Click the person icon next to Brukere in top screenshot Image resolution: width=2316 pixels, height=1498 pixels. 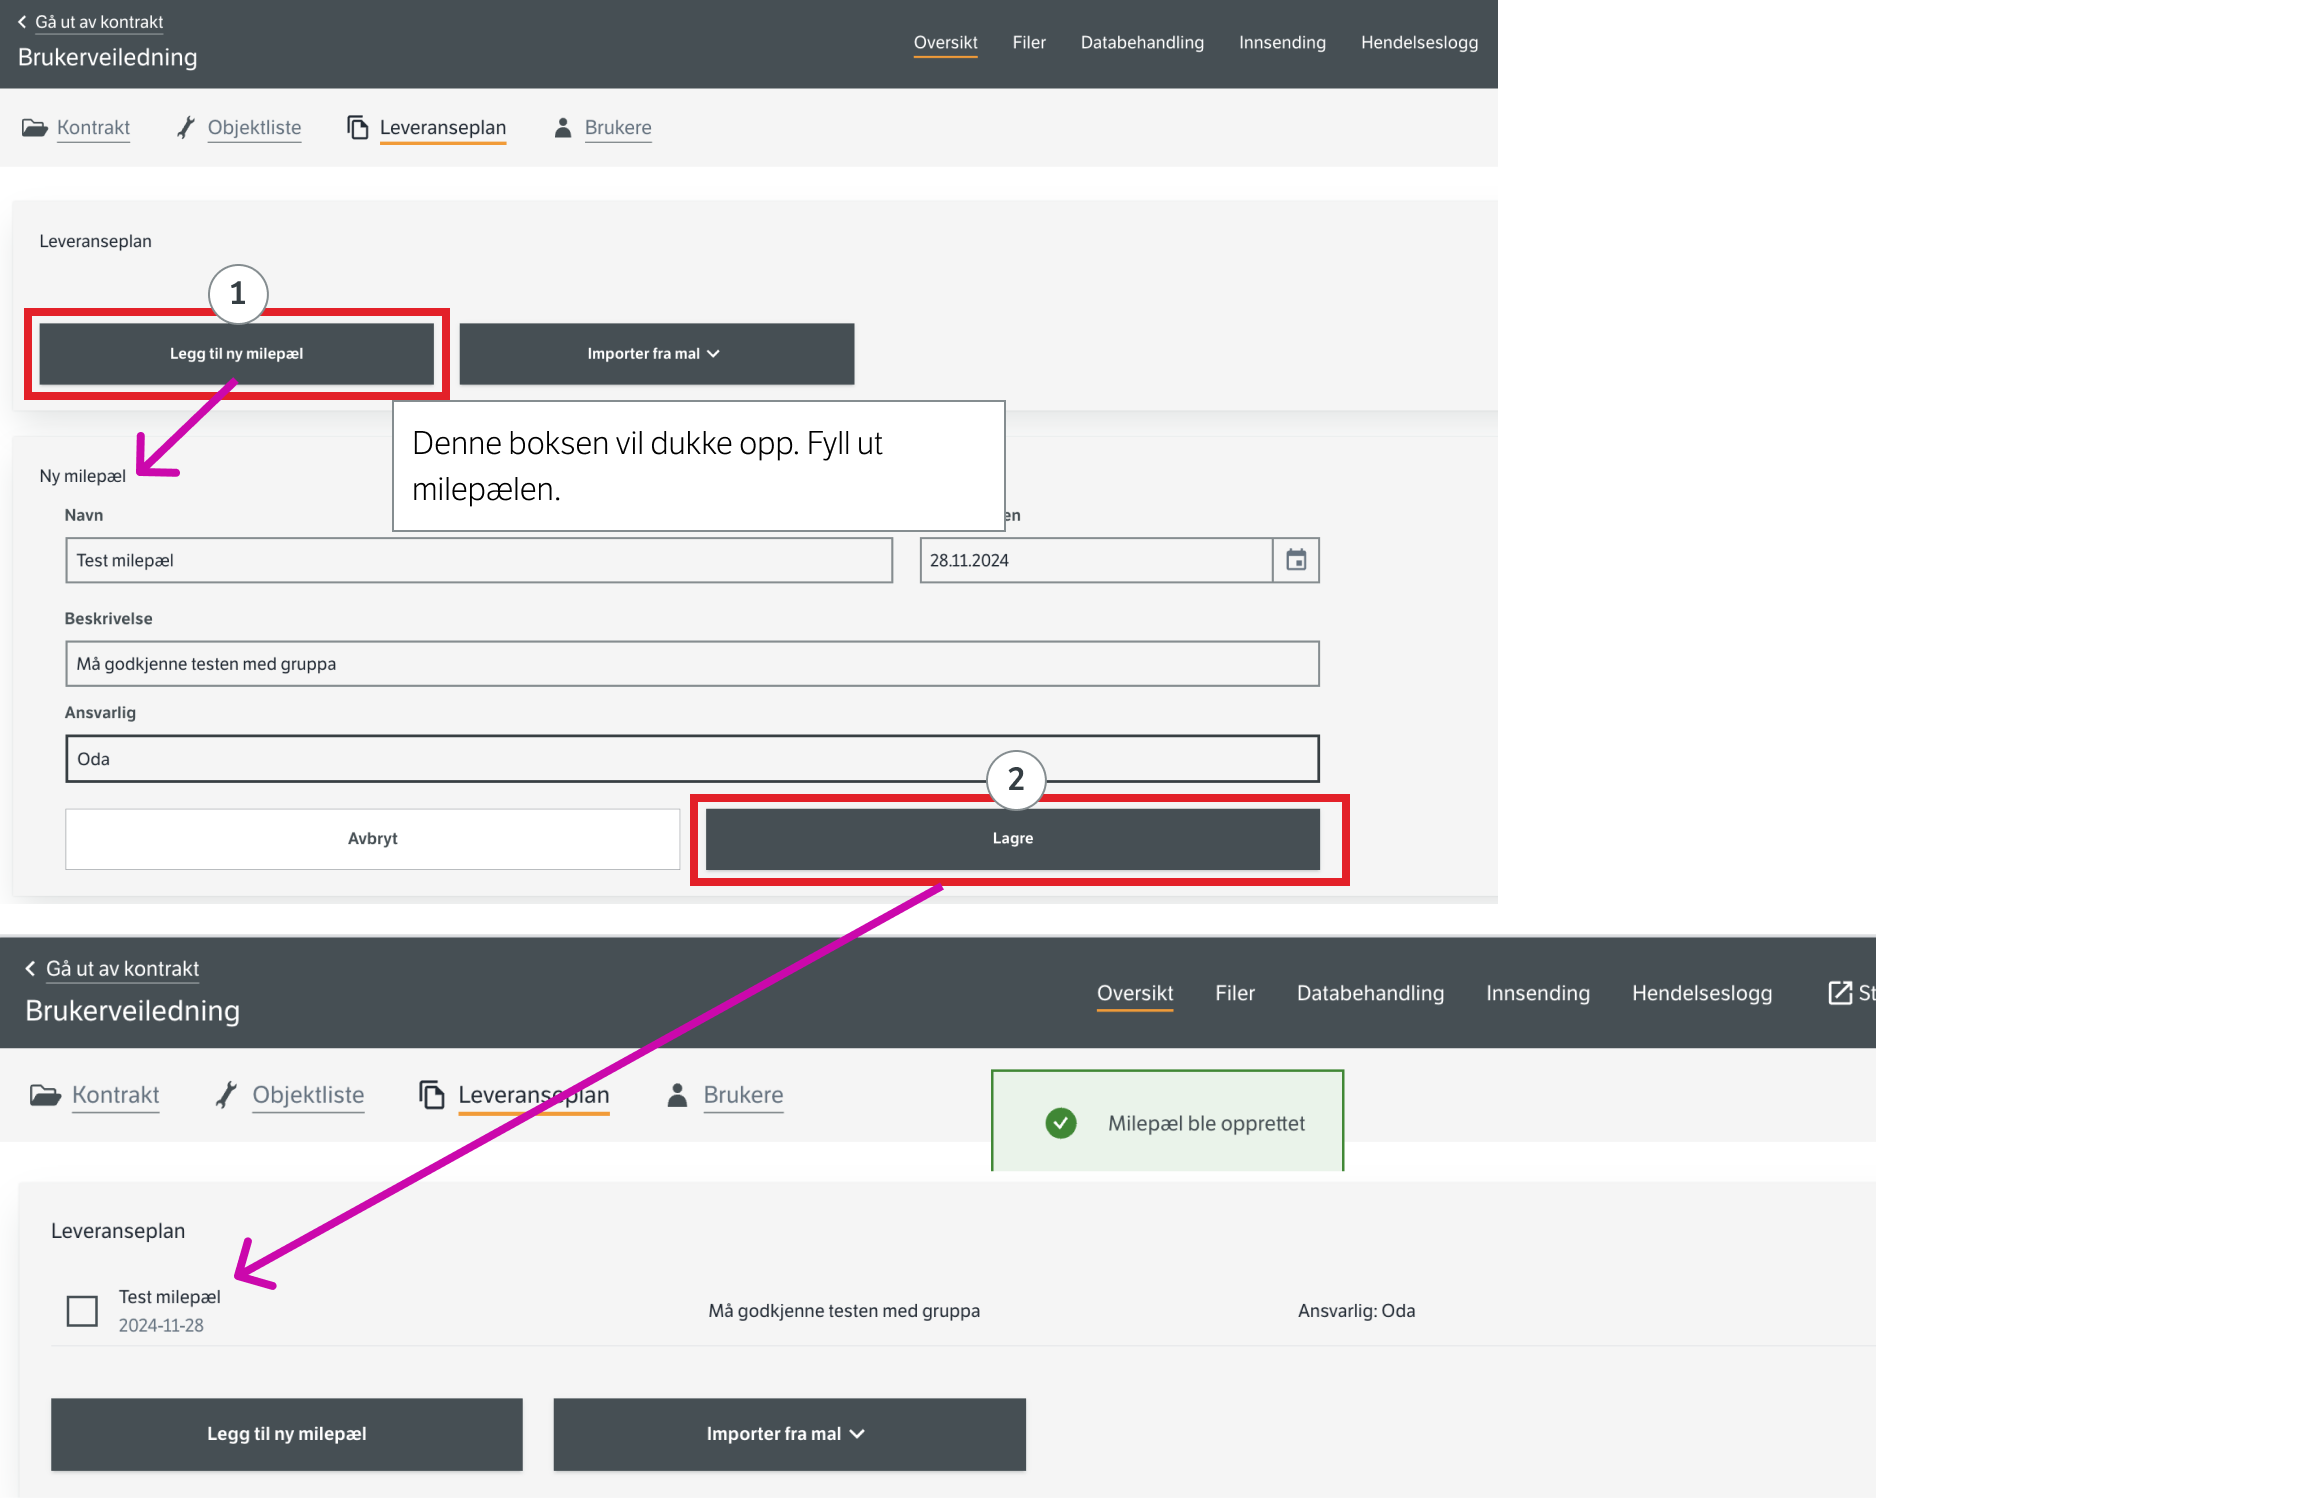click(563, 128)
